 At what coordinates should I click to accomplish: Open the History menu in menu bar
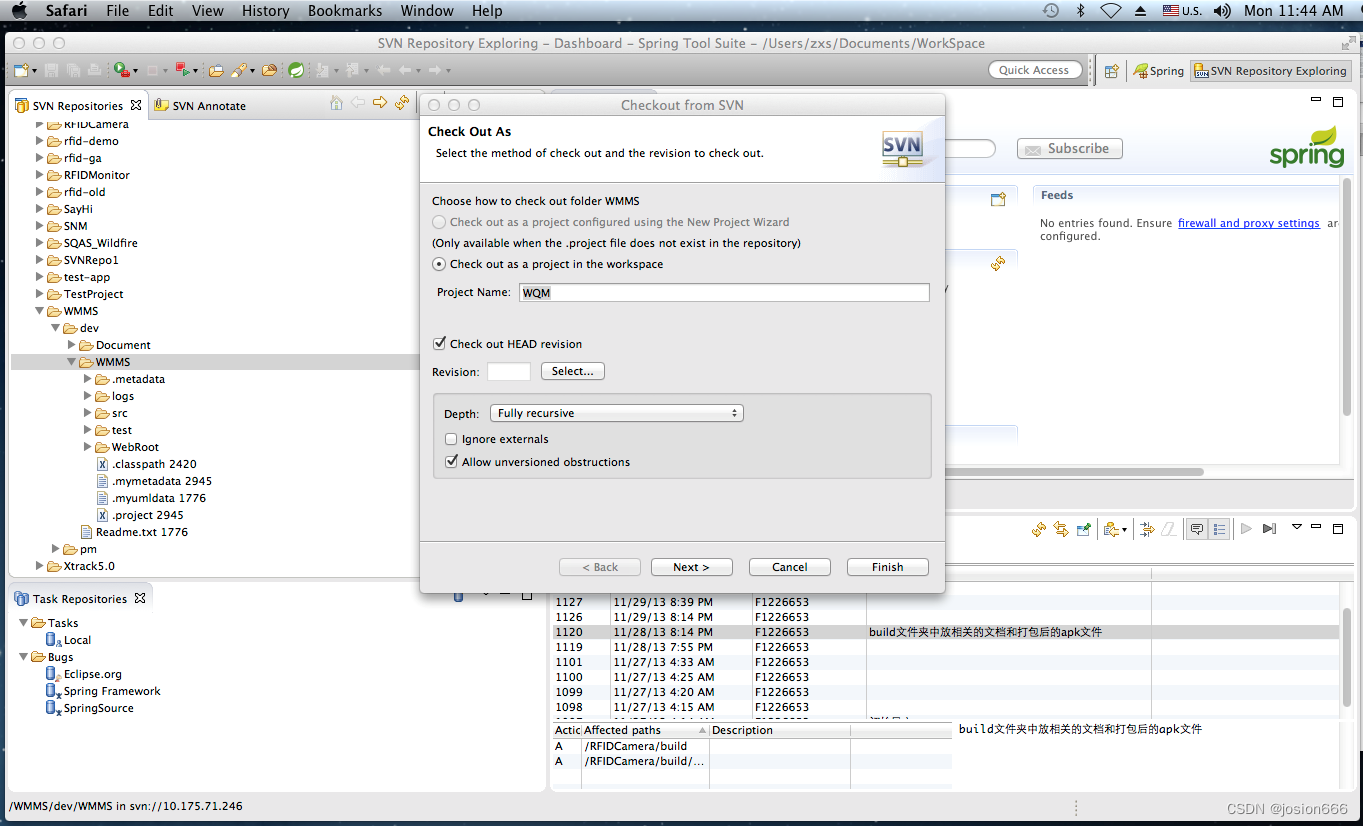pos(265,11)
